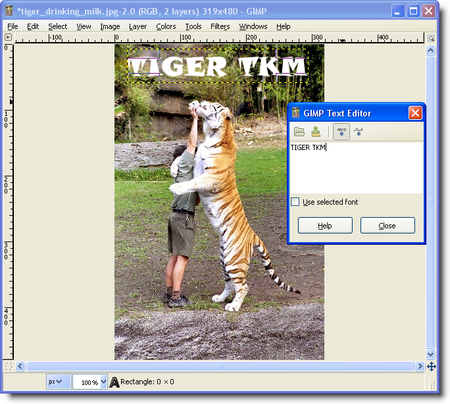Open the Layer menu

click(138, 26)
